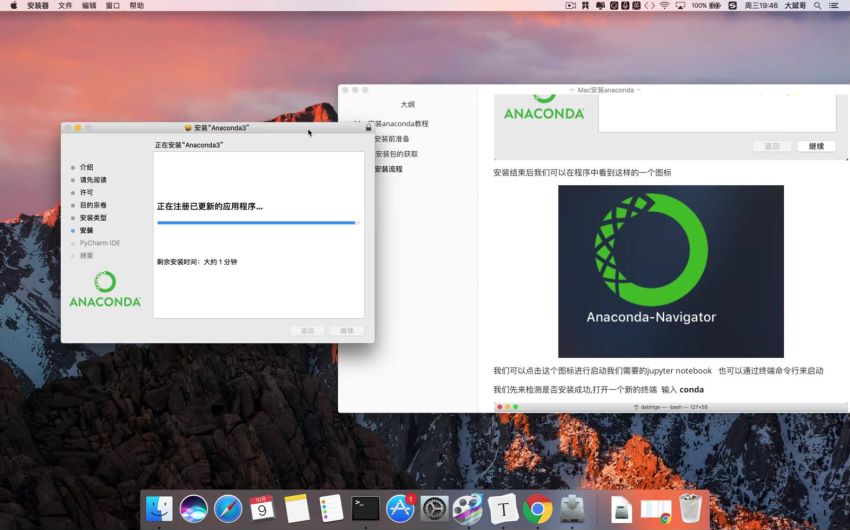Viewport: 850px width, 530px height.
Task: Select 安装anaconda教程 outline heading in Typora
Action: pos(397,124)
